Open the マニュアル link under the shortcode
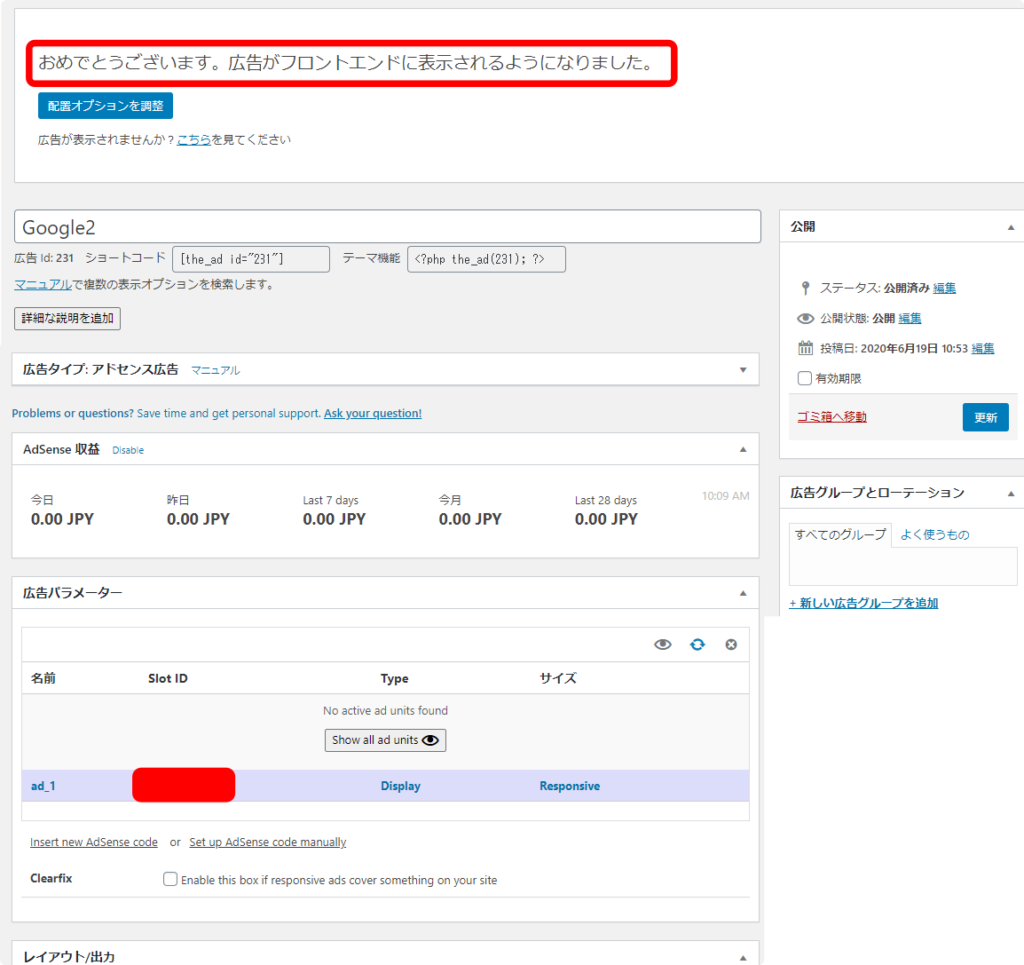This screenshot has width=1024, height=965. (x=43, y=284)
